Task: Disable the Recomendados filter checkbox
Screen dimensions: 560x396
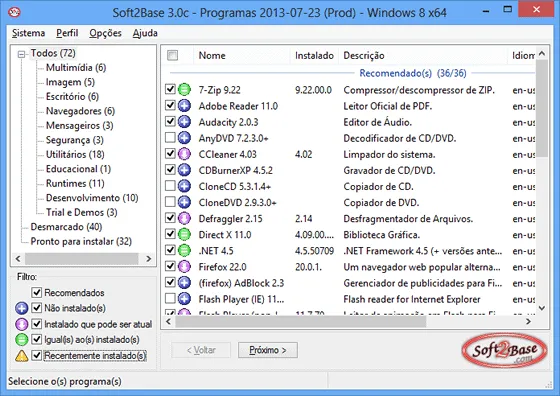Action: tap(37, 292)
